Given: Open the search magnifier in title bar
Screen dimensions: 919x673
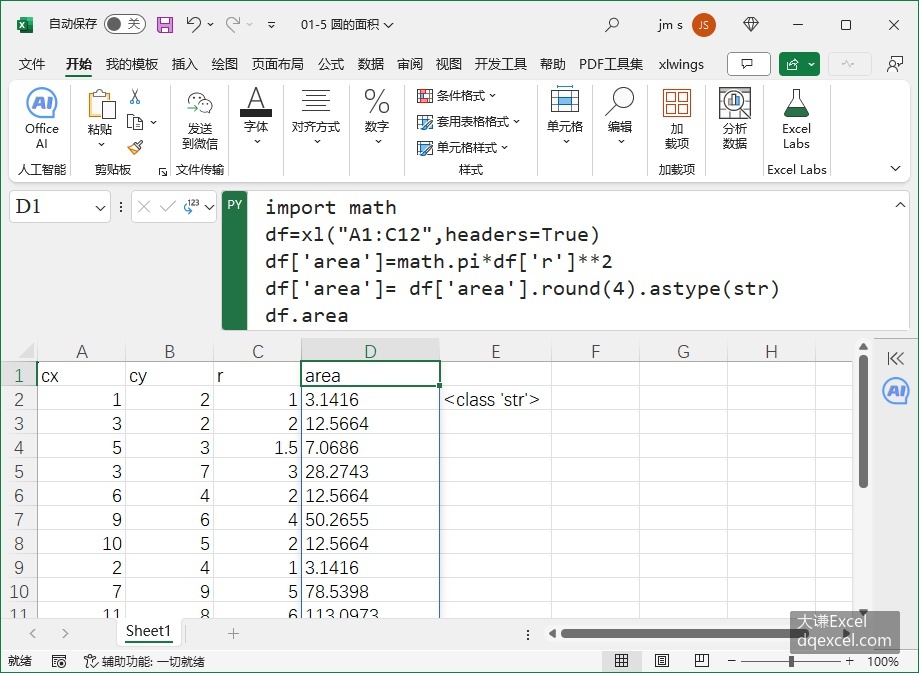Looking at the screenshot, I should (612, 25).
